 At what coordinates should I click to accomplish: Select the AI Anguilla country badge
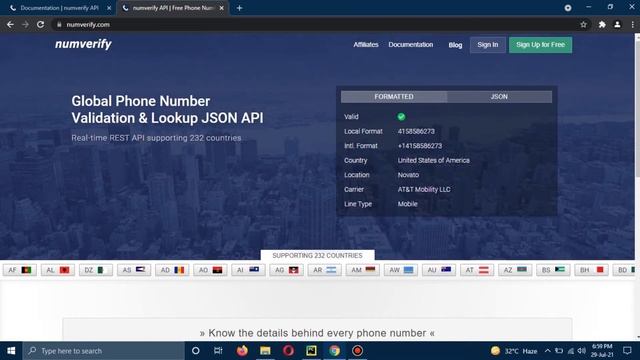click(x=248, y=270)
